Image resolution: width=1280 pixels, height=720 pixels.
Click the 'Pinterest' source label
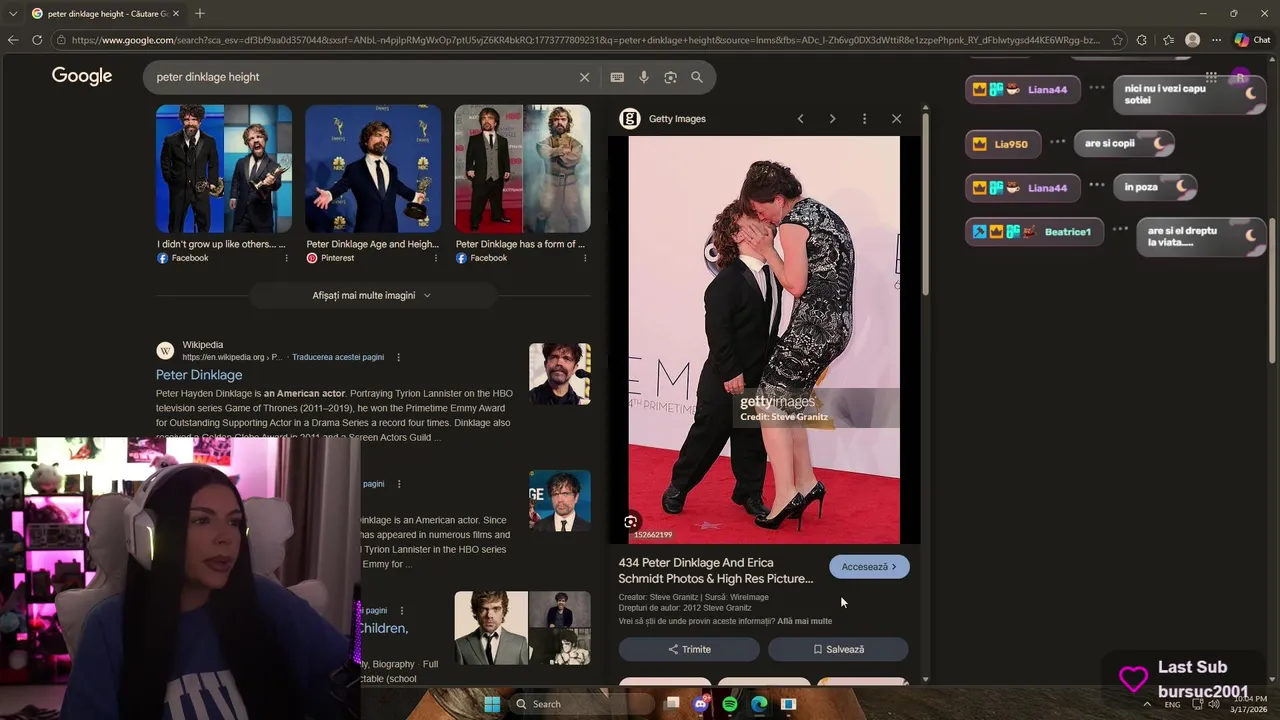337,258
